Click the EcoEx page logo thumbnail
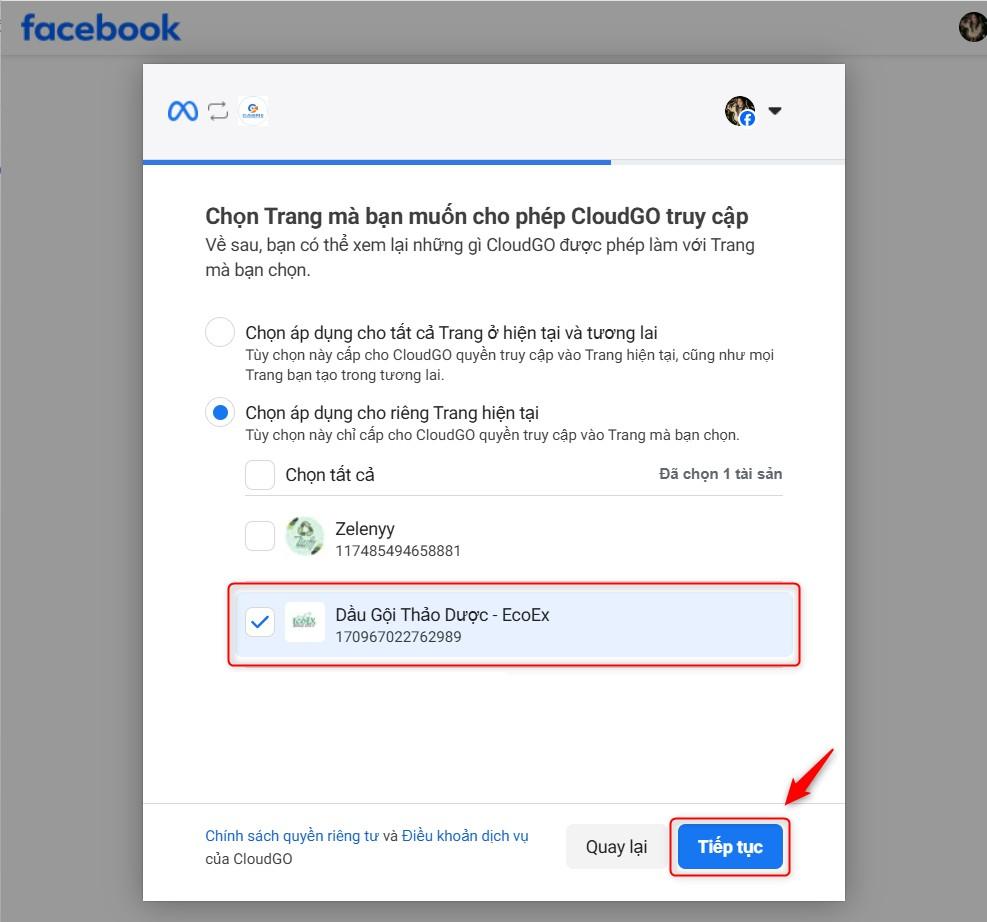987x922 pixels. click(x=305, y=622)
